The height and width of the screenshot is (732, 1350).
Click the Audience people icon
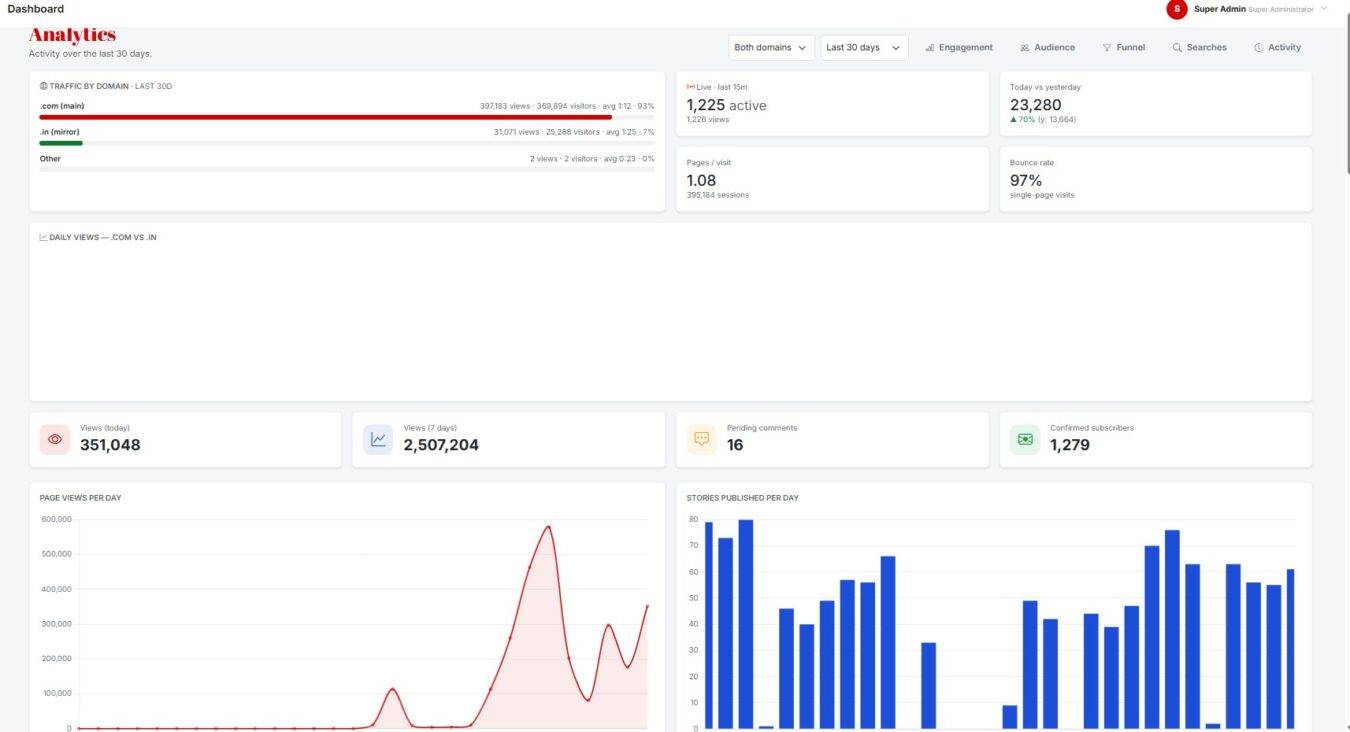click(1025, 47)
